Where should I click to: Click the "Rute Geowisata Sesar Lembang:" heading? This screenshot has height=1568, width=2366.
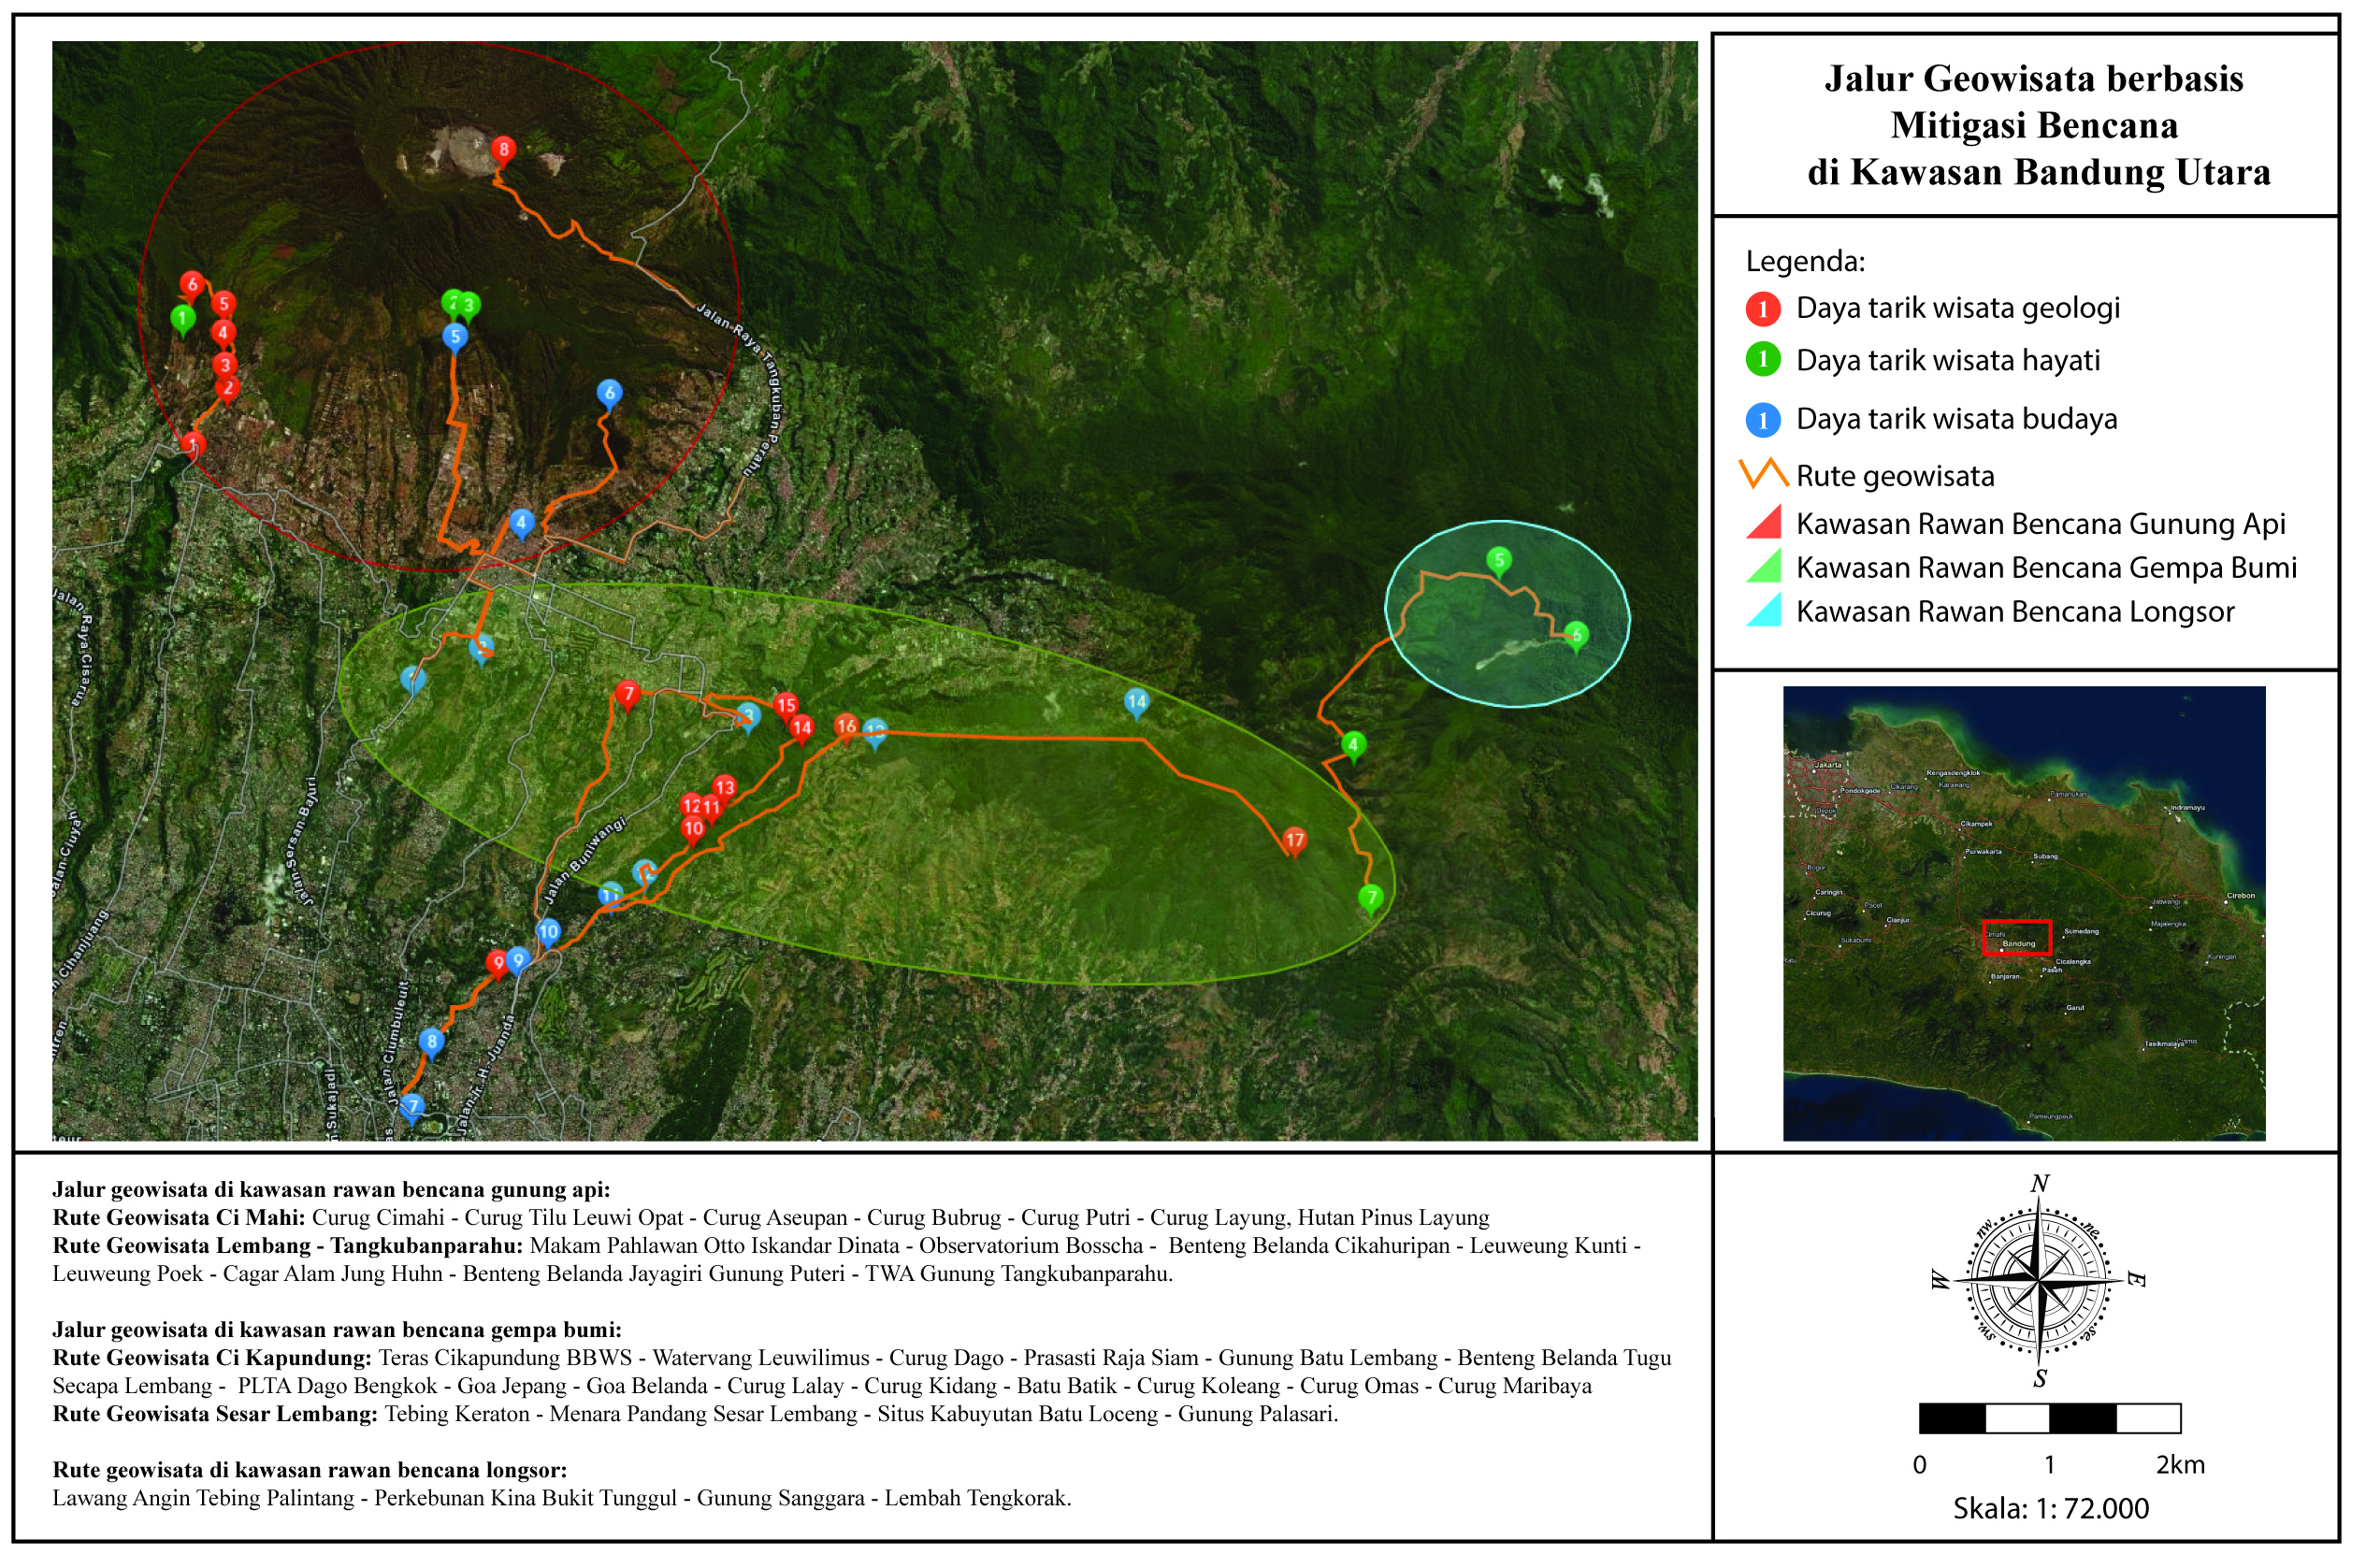coord(216,1415)
